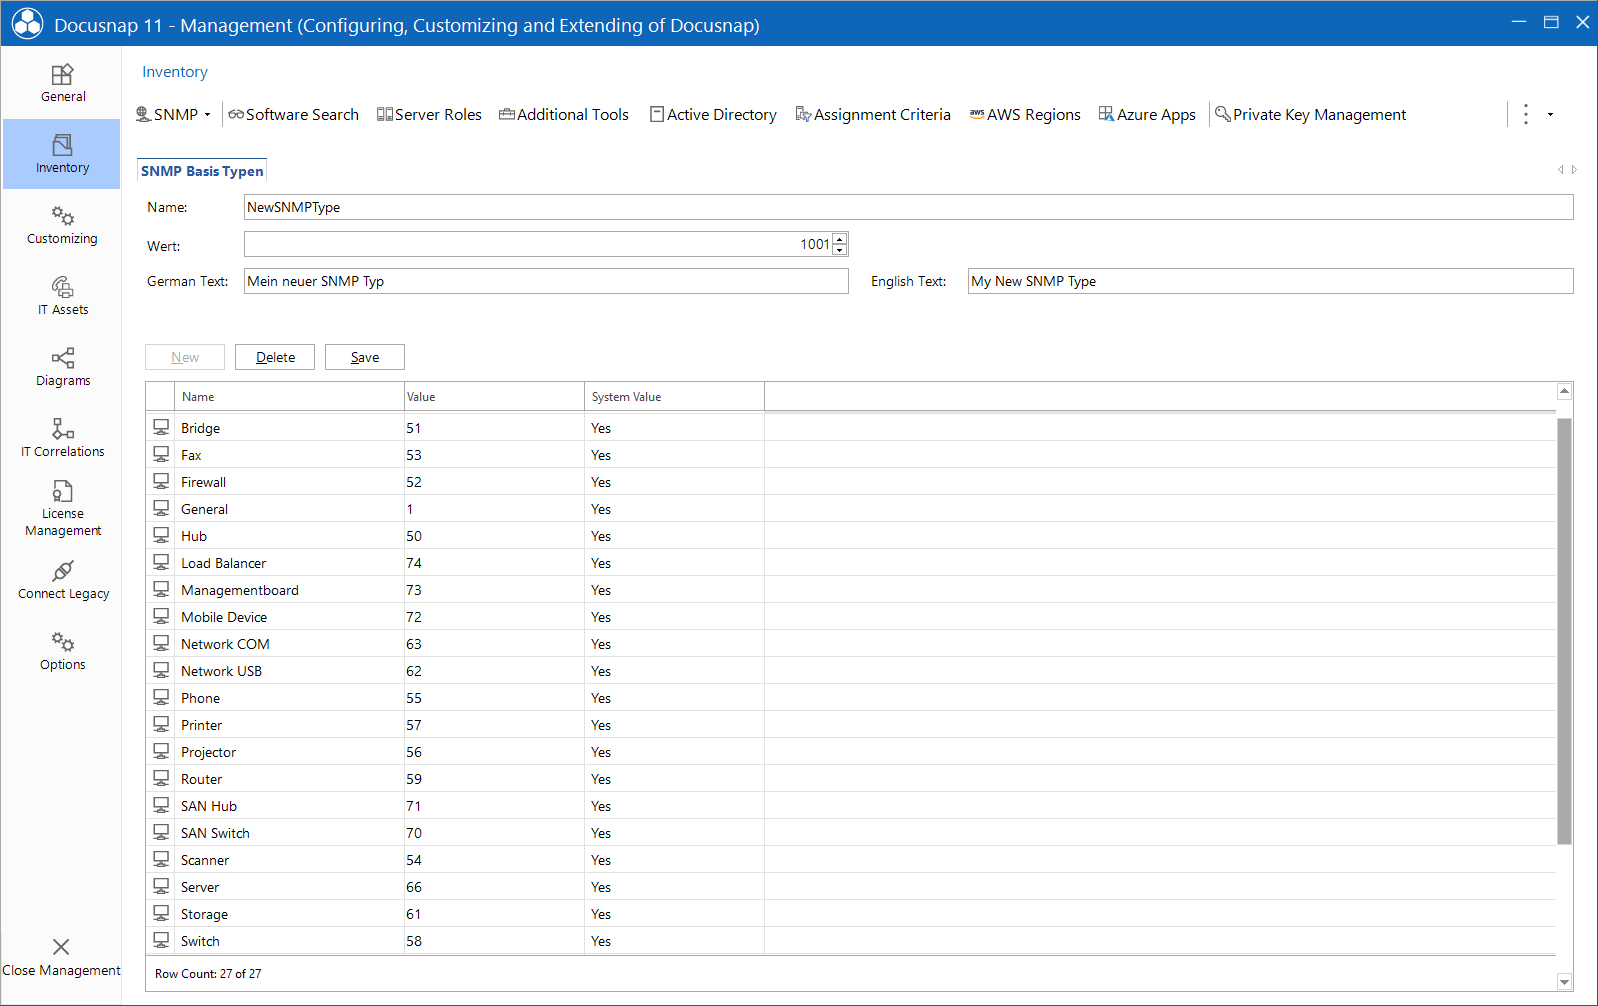Select the Storage row
1598x1006 pixels.
click(x=851, y=914)
